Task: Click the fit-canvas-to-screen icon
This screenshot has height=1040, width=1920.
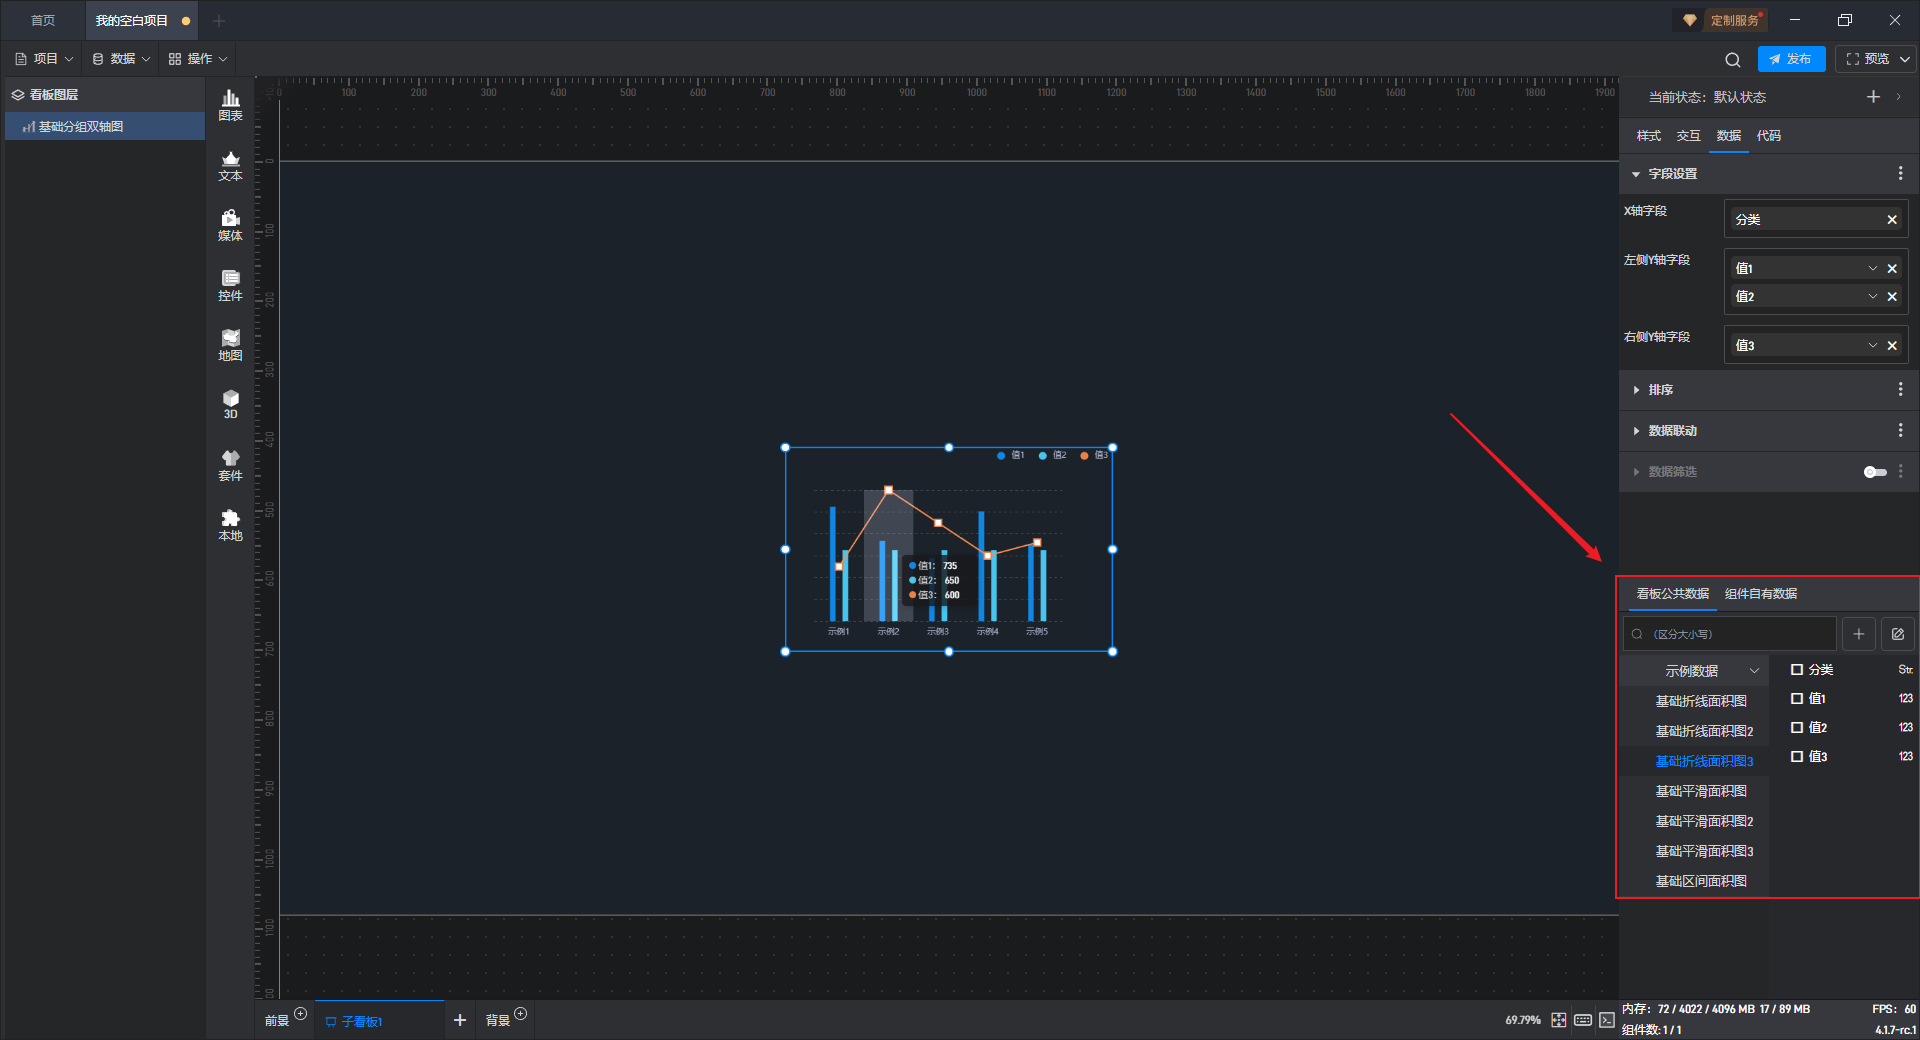Action: (1559, 1020)
